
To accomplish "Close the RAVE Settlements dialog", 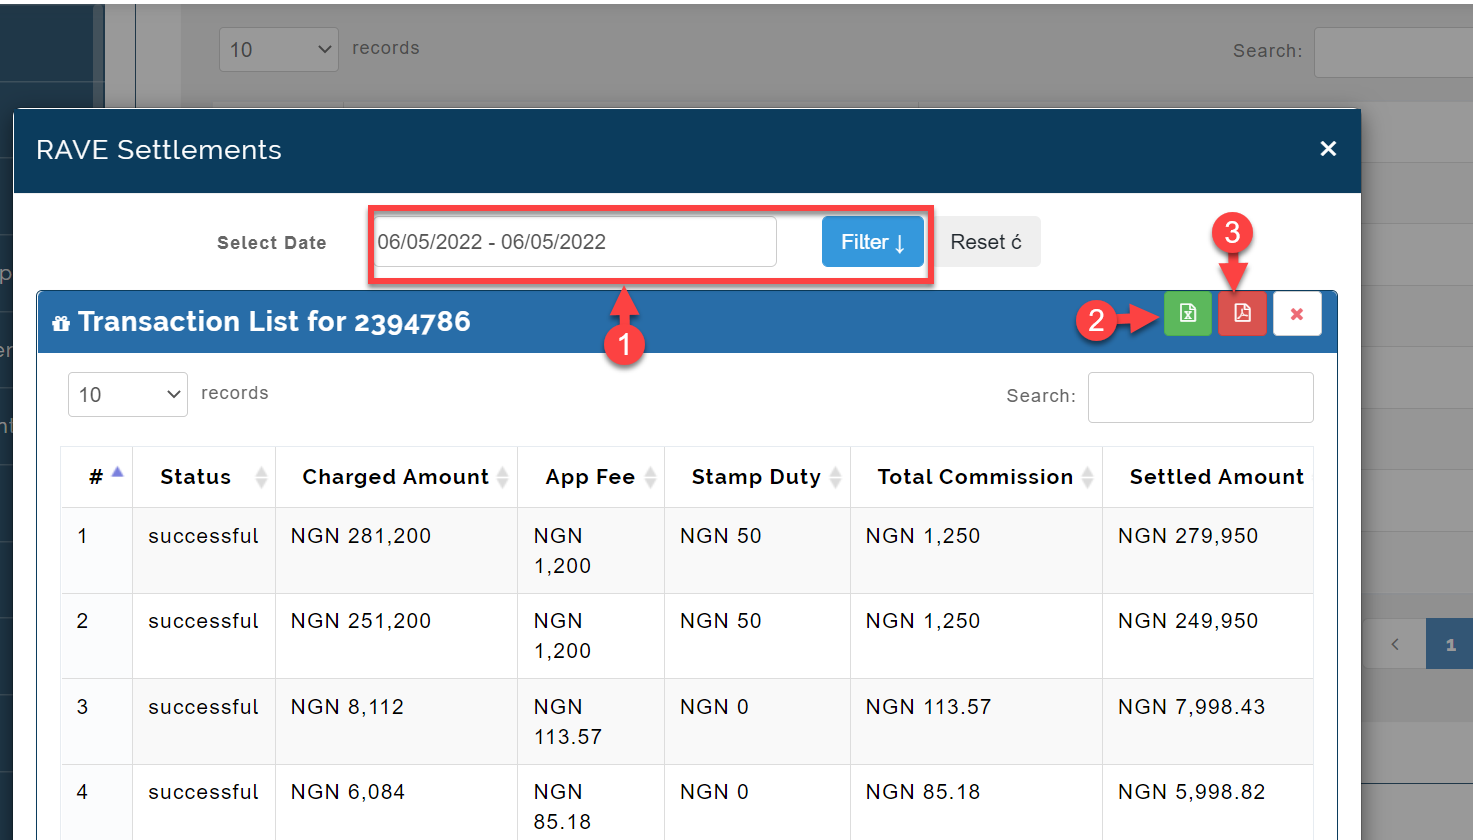I will 1328,149.
